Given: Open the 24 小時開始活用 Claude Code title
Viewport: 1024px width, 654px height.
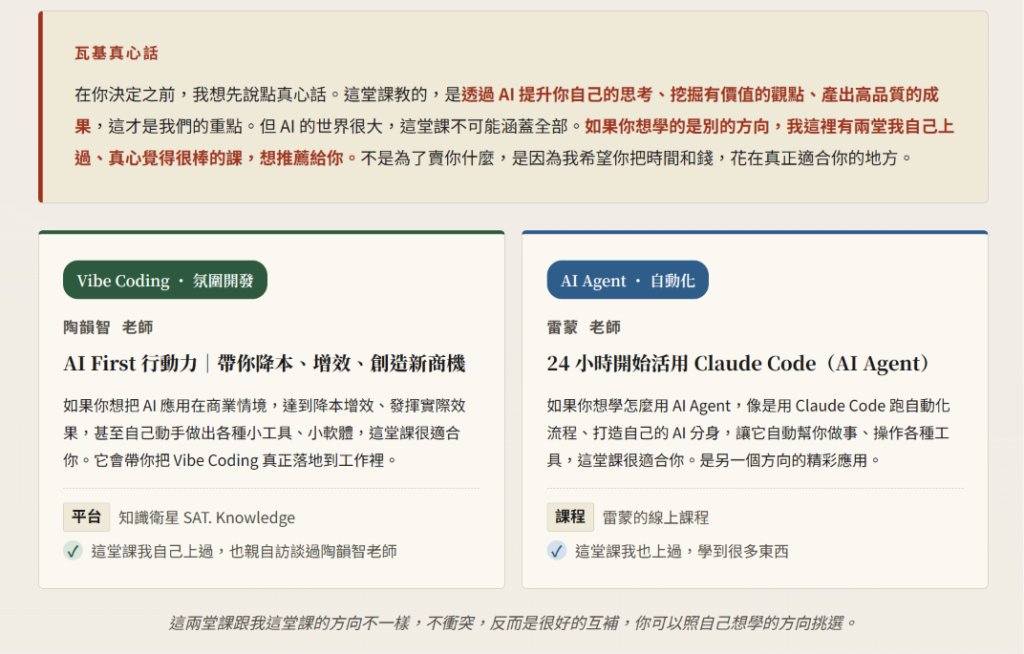Looking at the screenshot, I should tap(739, 363).
